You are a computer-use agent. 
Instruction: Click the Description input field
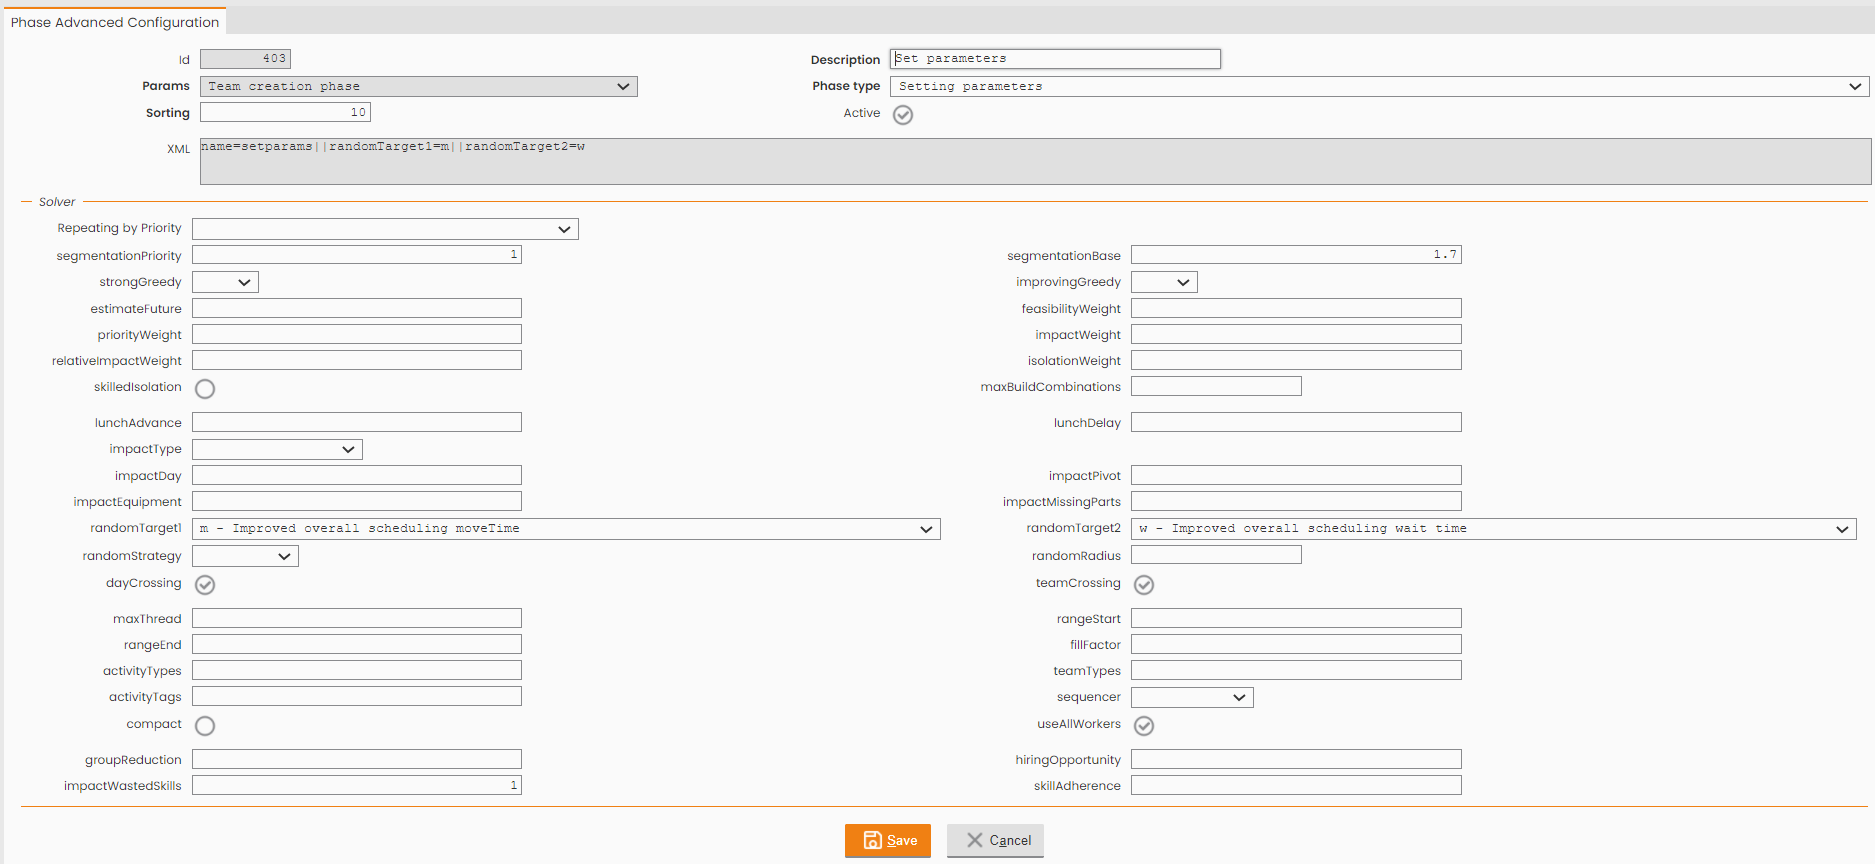(x=1055, y=59)
